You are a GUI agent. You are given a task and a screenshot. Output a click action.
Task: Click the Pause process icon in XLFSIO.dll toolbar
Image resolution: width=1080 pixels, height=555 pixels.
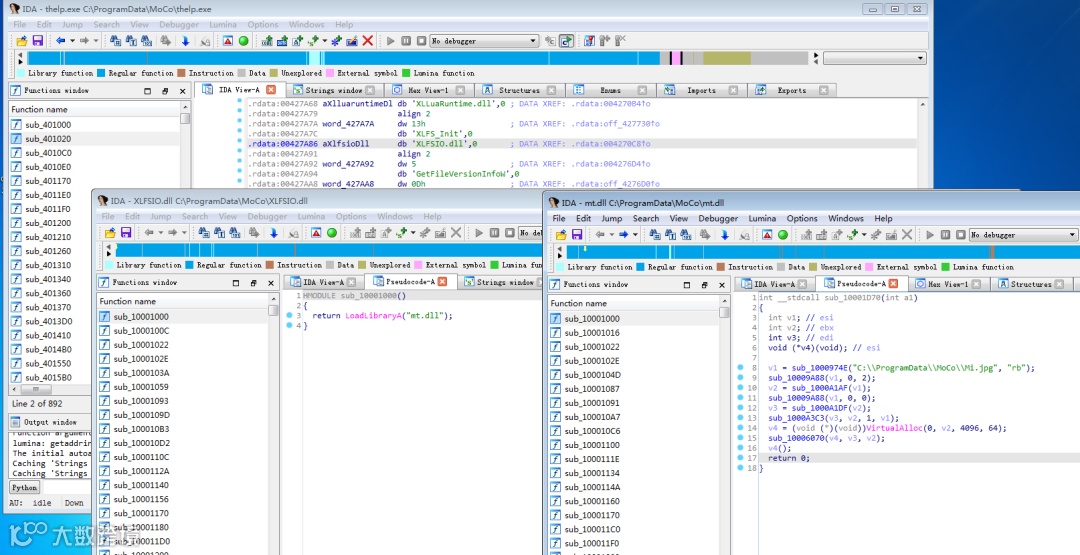[x=493, y=233]
